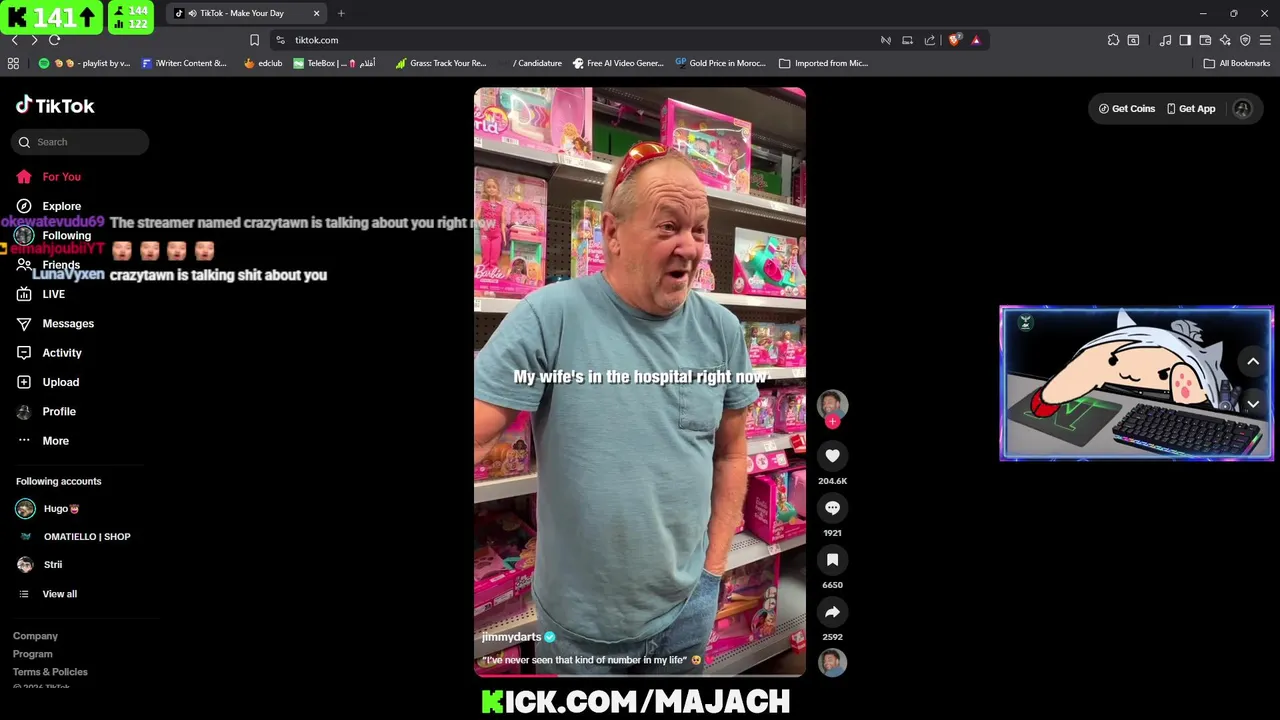Go to the Explore page
Screen dimensions: 1280x720
(x=61, y=206)
